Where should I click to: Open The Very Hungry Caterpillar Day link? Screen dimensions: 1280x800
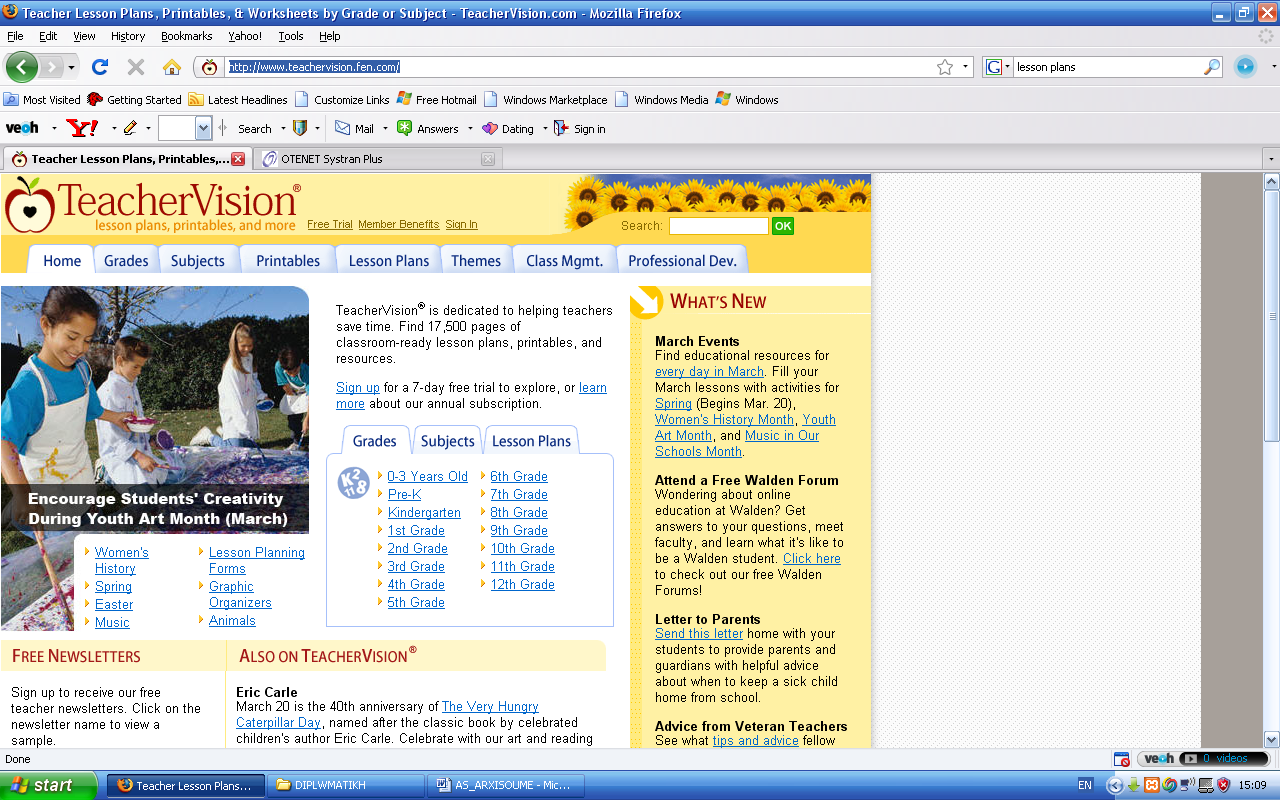click(x=387, y=714)
